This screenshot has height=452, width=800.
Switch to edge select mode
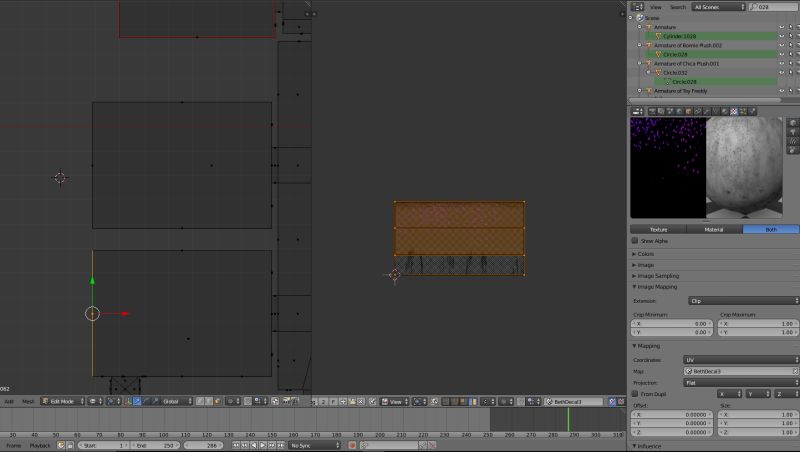(x=209, y=401)
